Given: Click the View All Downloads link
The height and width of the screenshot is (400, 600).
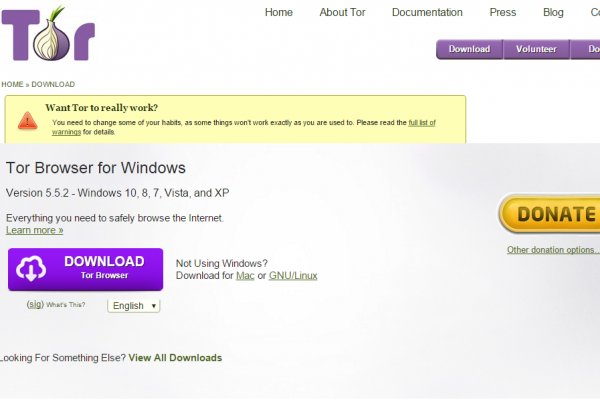Looking at the screenshot, I should 175,357.
